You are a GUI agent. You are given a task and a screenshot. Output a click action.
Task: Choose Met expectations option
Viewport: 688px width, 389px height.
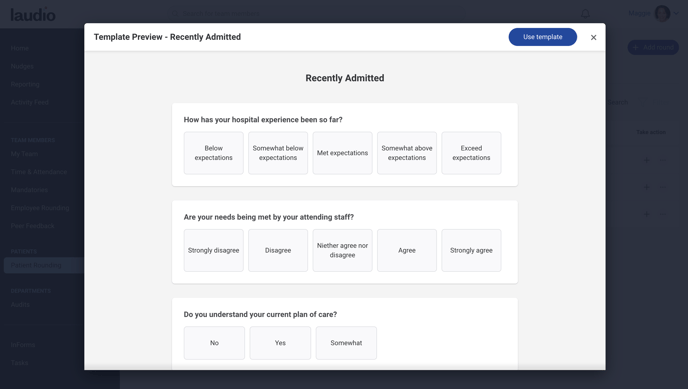(342, 153)
